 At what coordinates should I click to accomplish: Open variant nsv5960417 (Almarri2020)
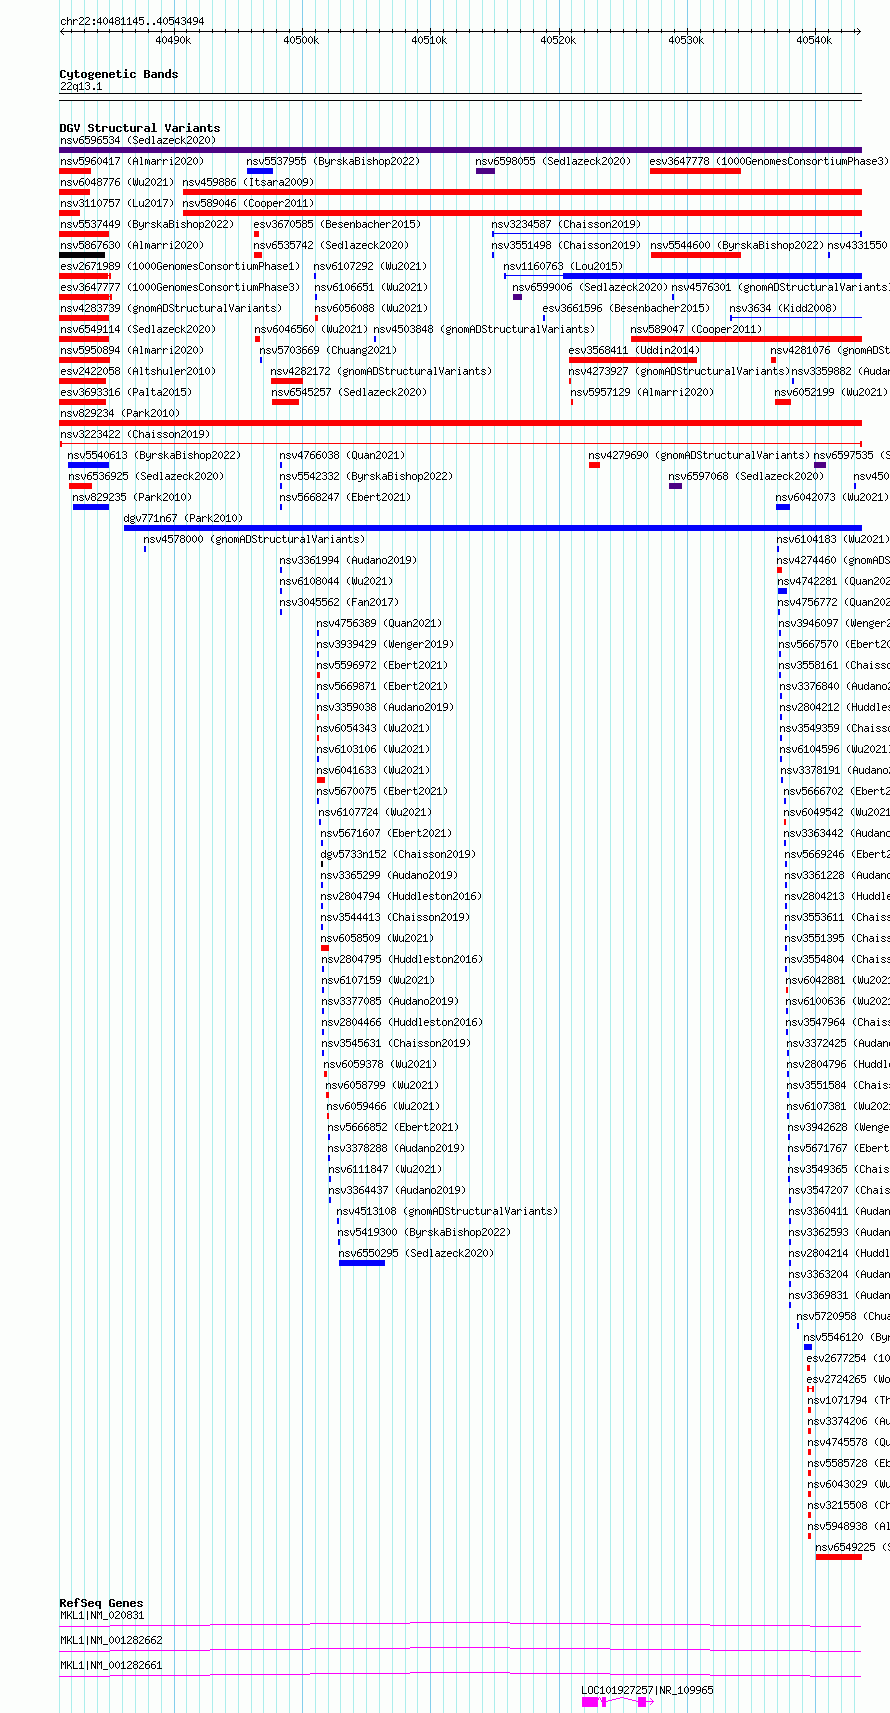tap(132, 161)
